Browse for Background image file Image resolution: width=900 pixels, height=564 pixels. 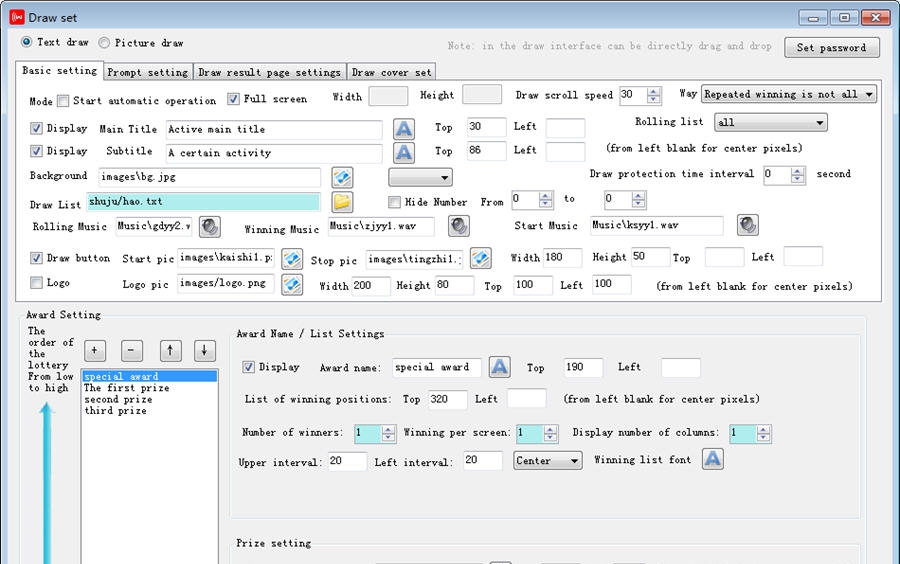coord(342,178)
